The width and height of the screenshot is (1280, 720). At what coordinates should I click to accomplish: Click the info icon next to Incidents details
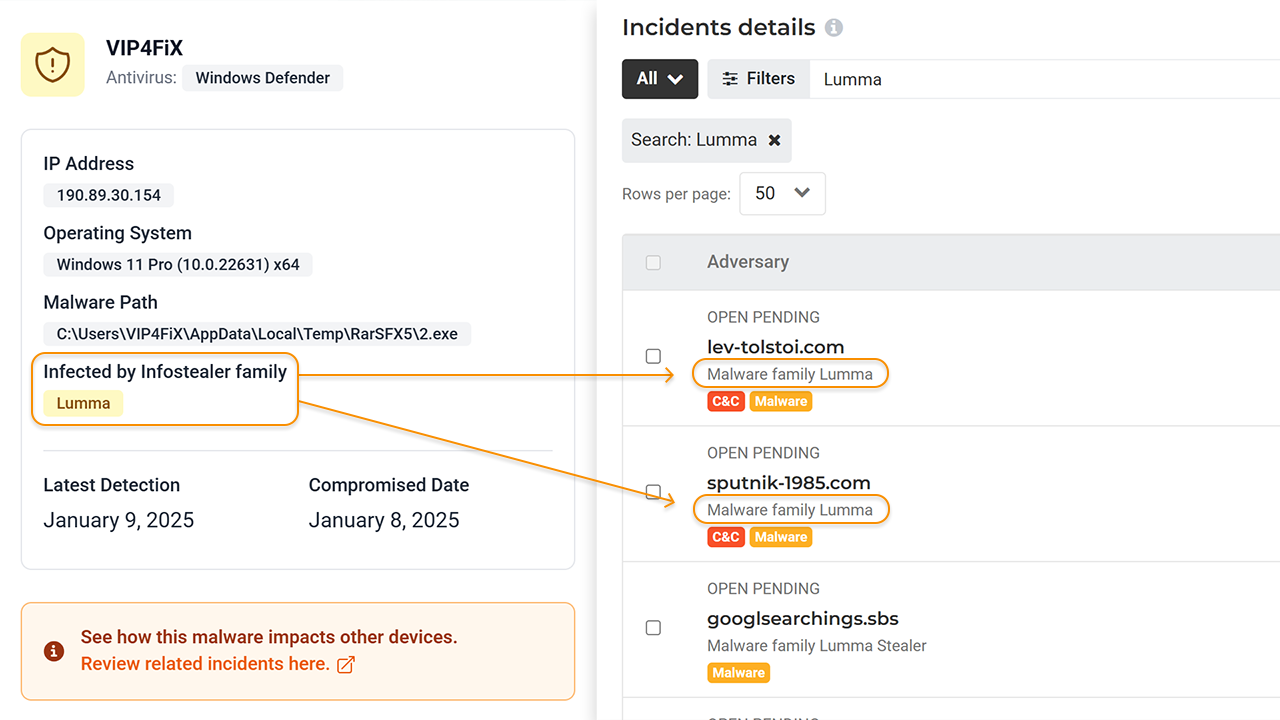point(833,28)
